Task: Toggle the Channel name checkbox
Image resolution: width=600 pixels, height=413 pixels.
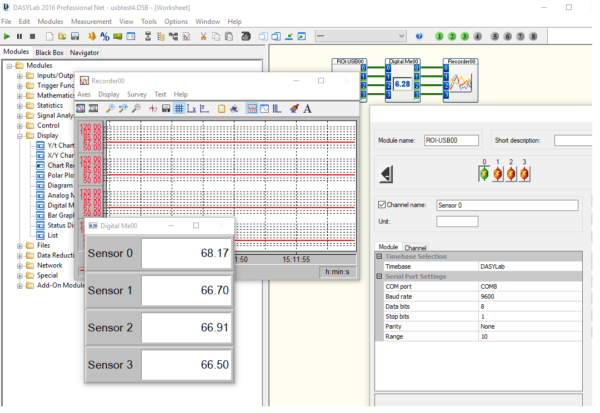Action: tap(382, 205)
